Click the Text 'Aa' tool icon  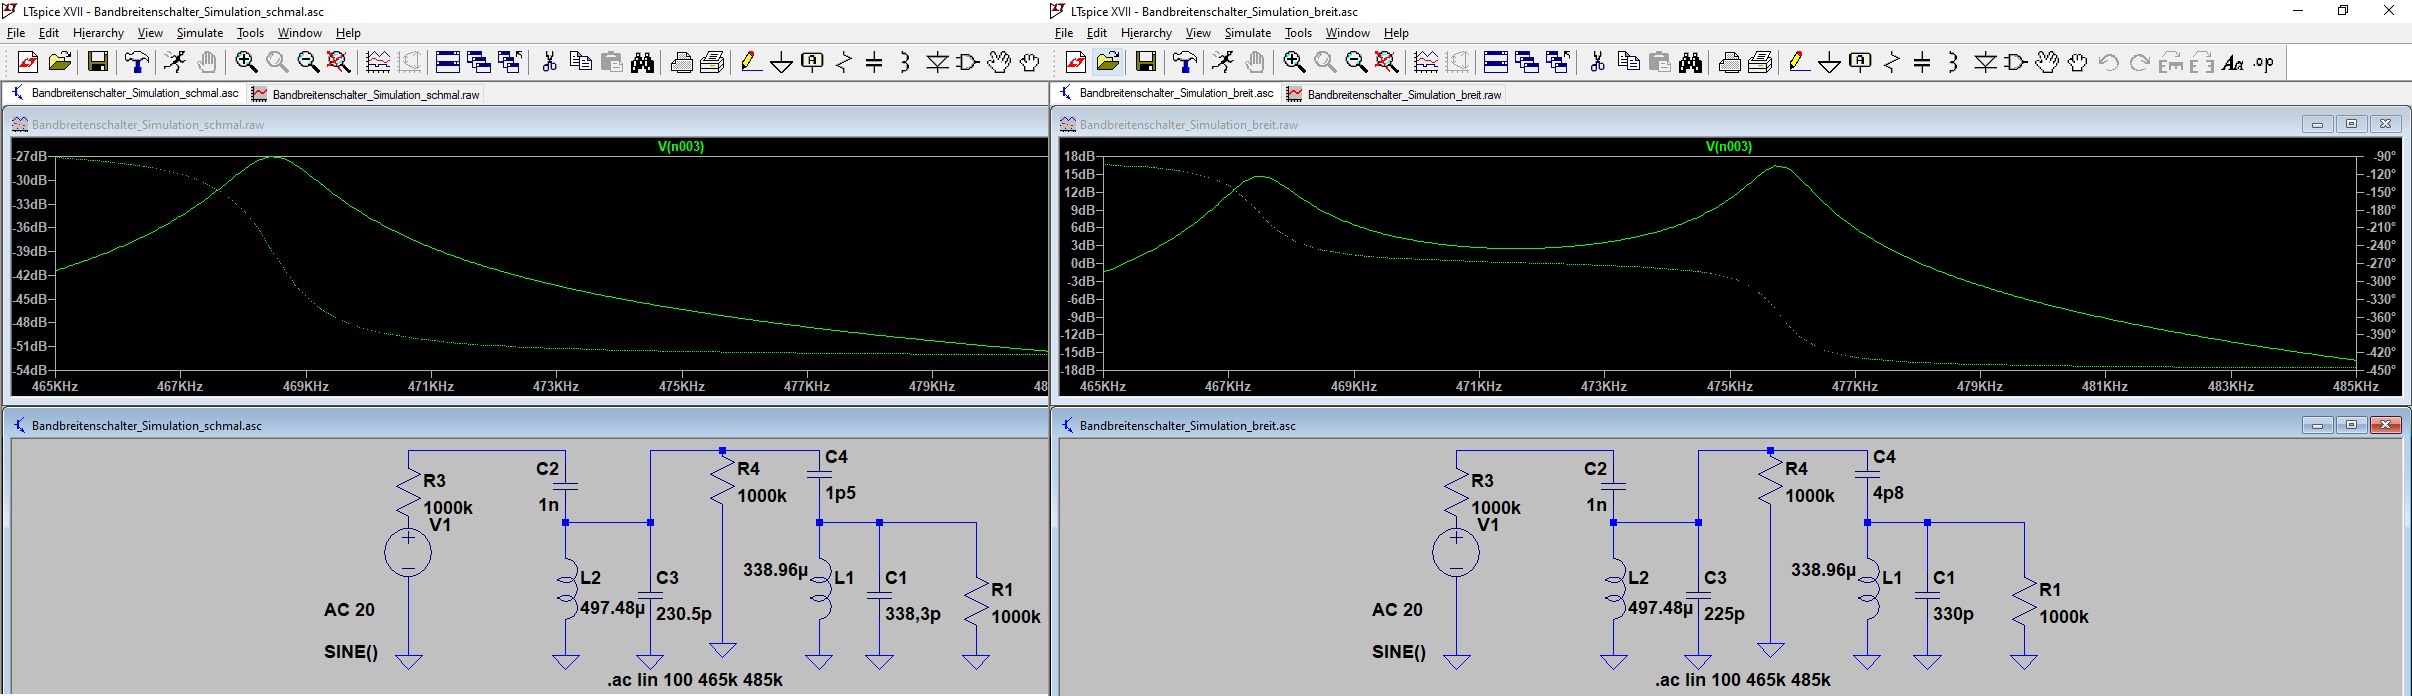coord(2233,62)
